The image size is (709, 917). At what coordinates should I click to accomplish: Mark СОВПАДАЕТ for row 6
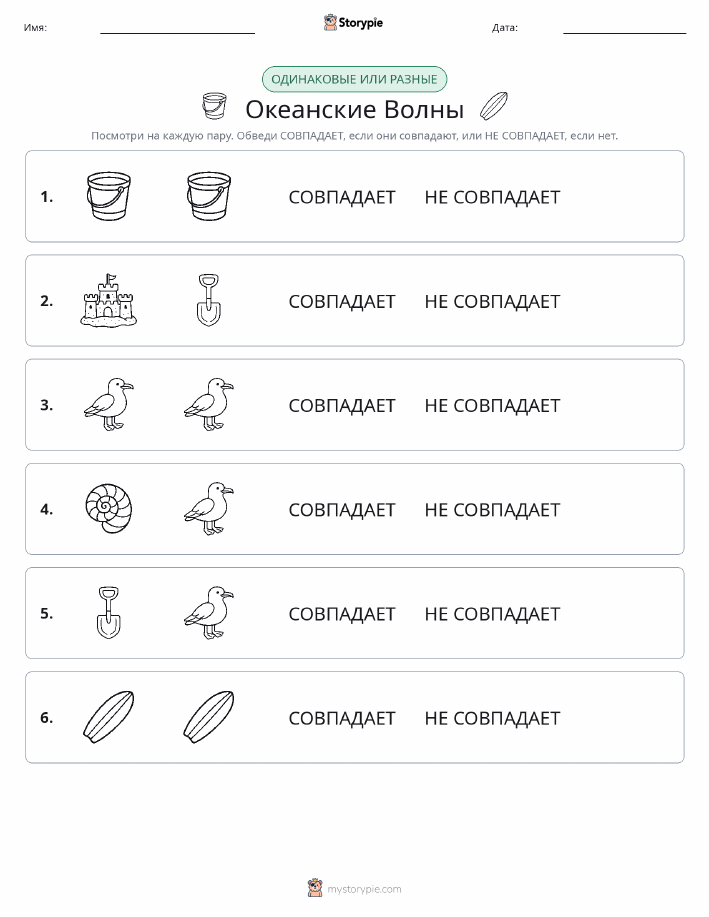point(342,718)
